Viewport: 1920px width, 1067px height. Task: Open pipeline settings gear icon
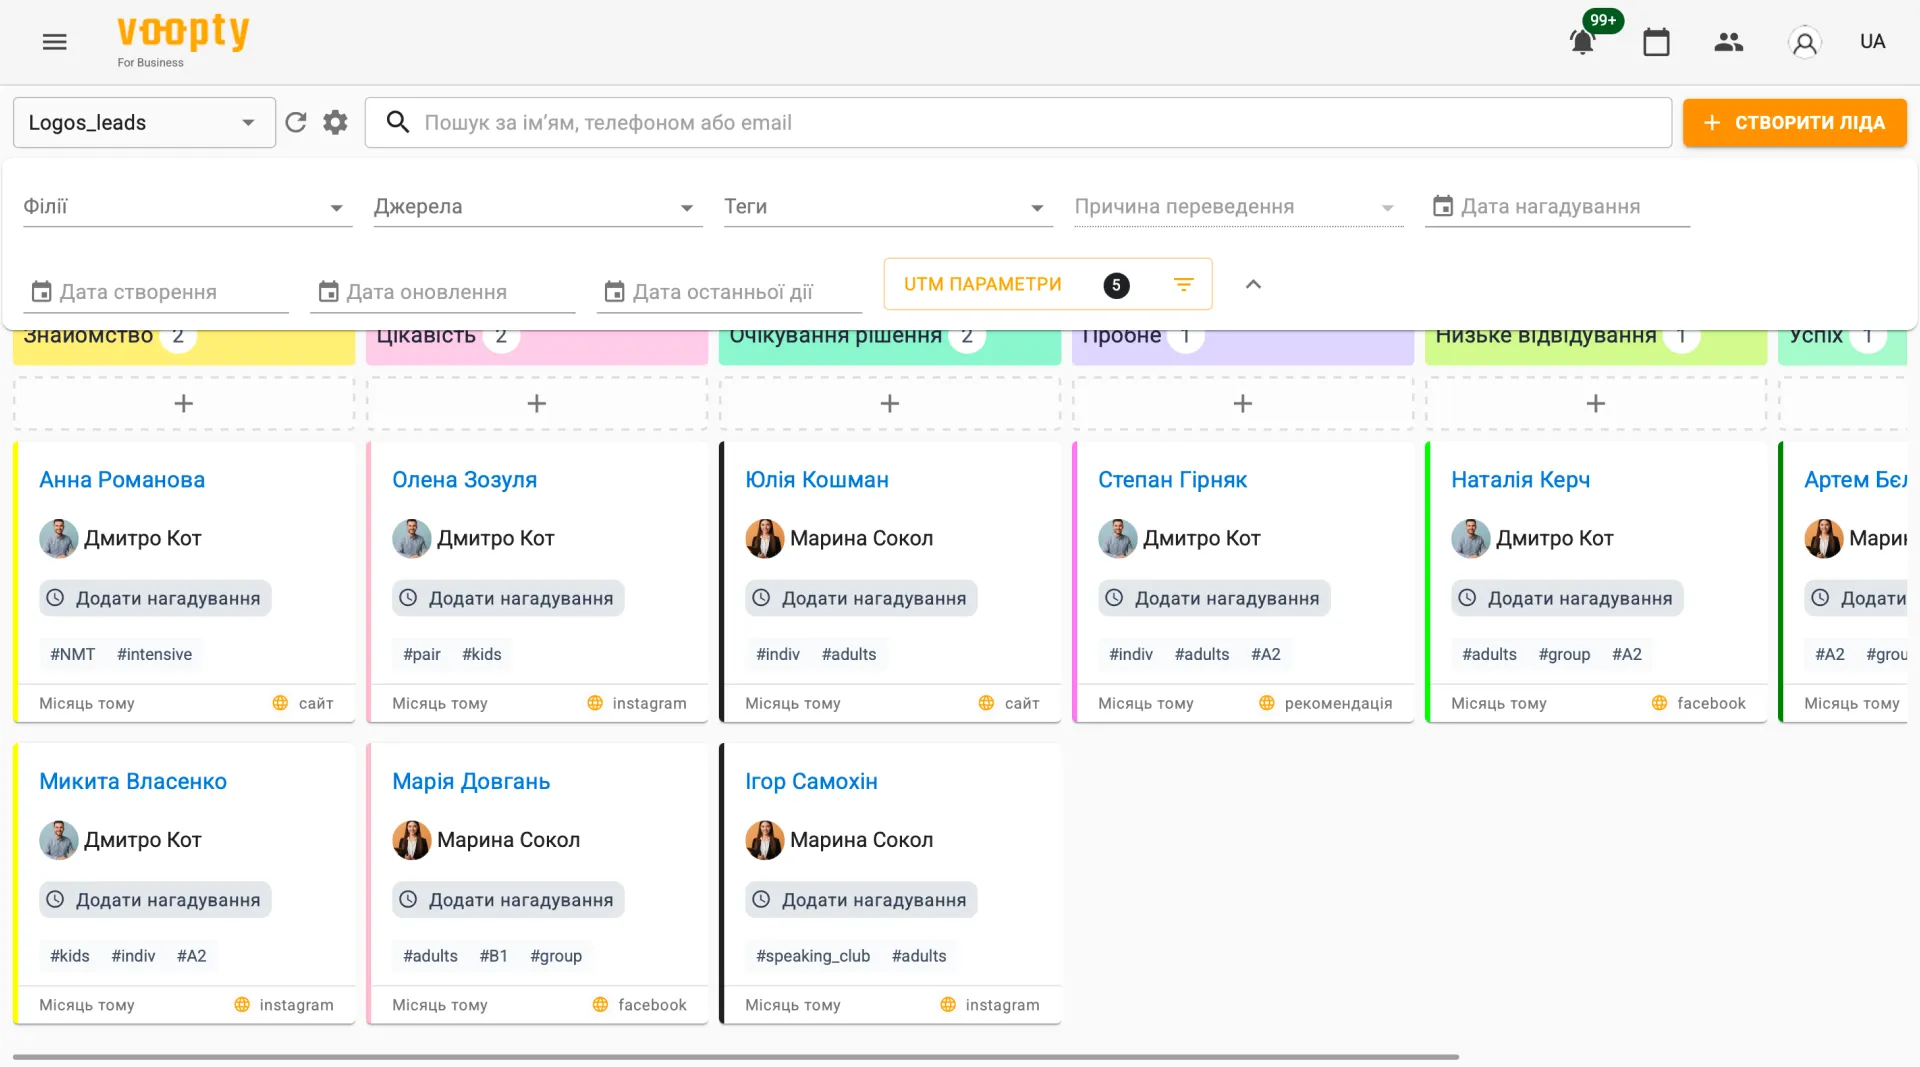[335, 122]
